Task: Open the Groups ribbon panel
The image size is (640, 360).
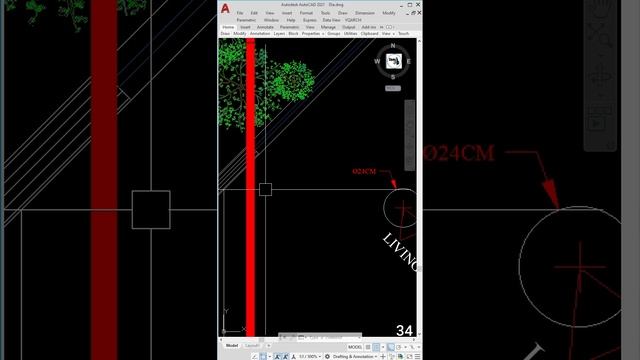Action: tap(334, 33)
